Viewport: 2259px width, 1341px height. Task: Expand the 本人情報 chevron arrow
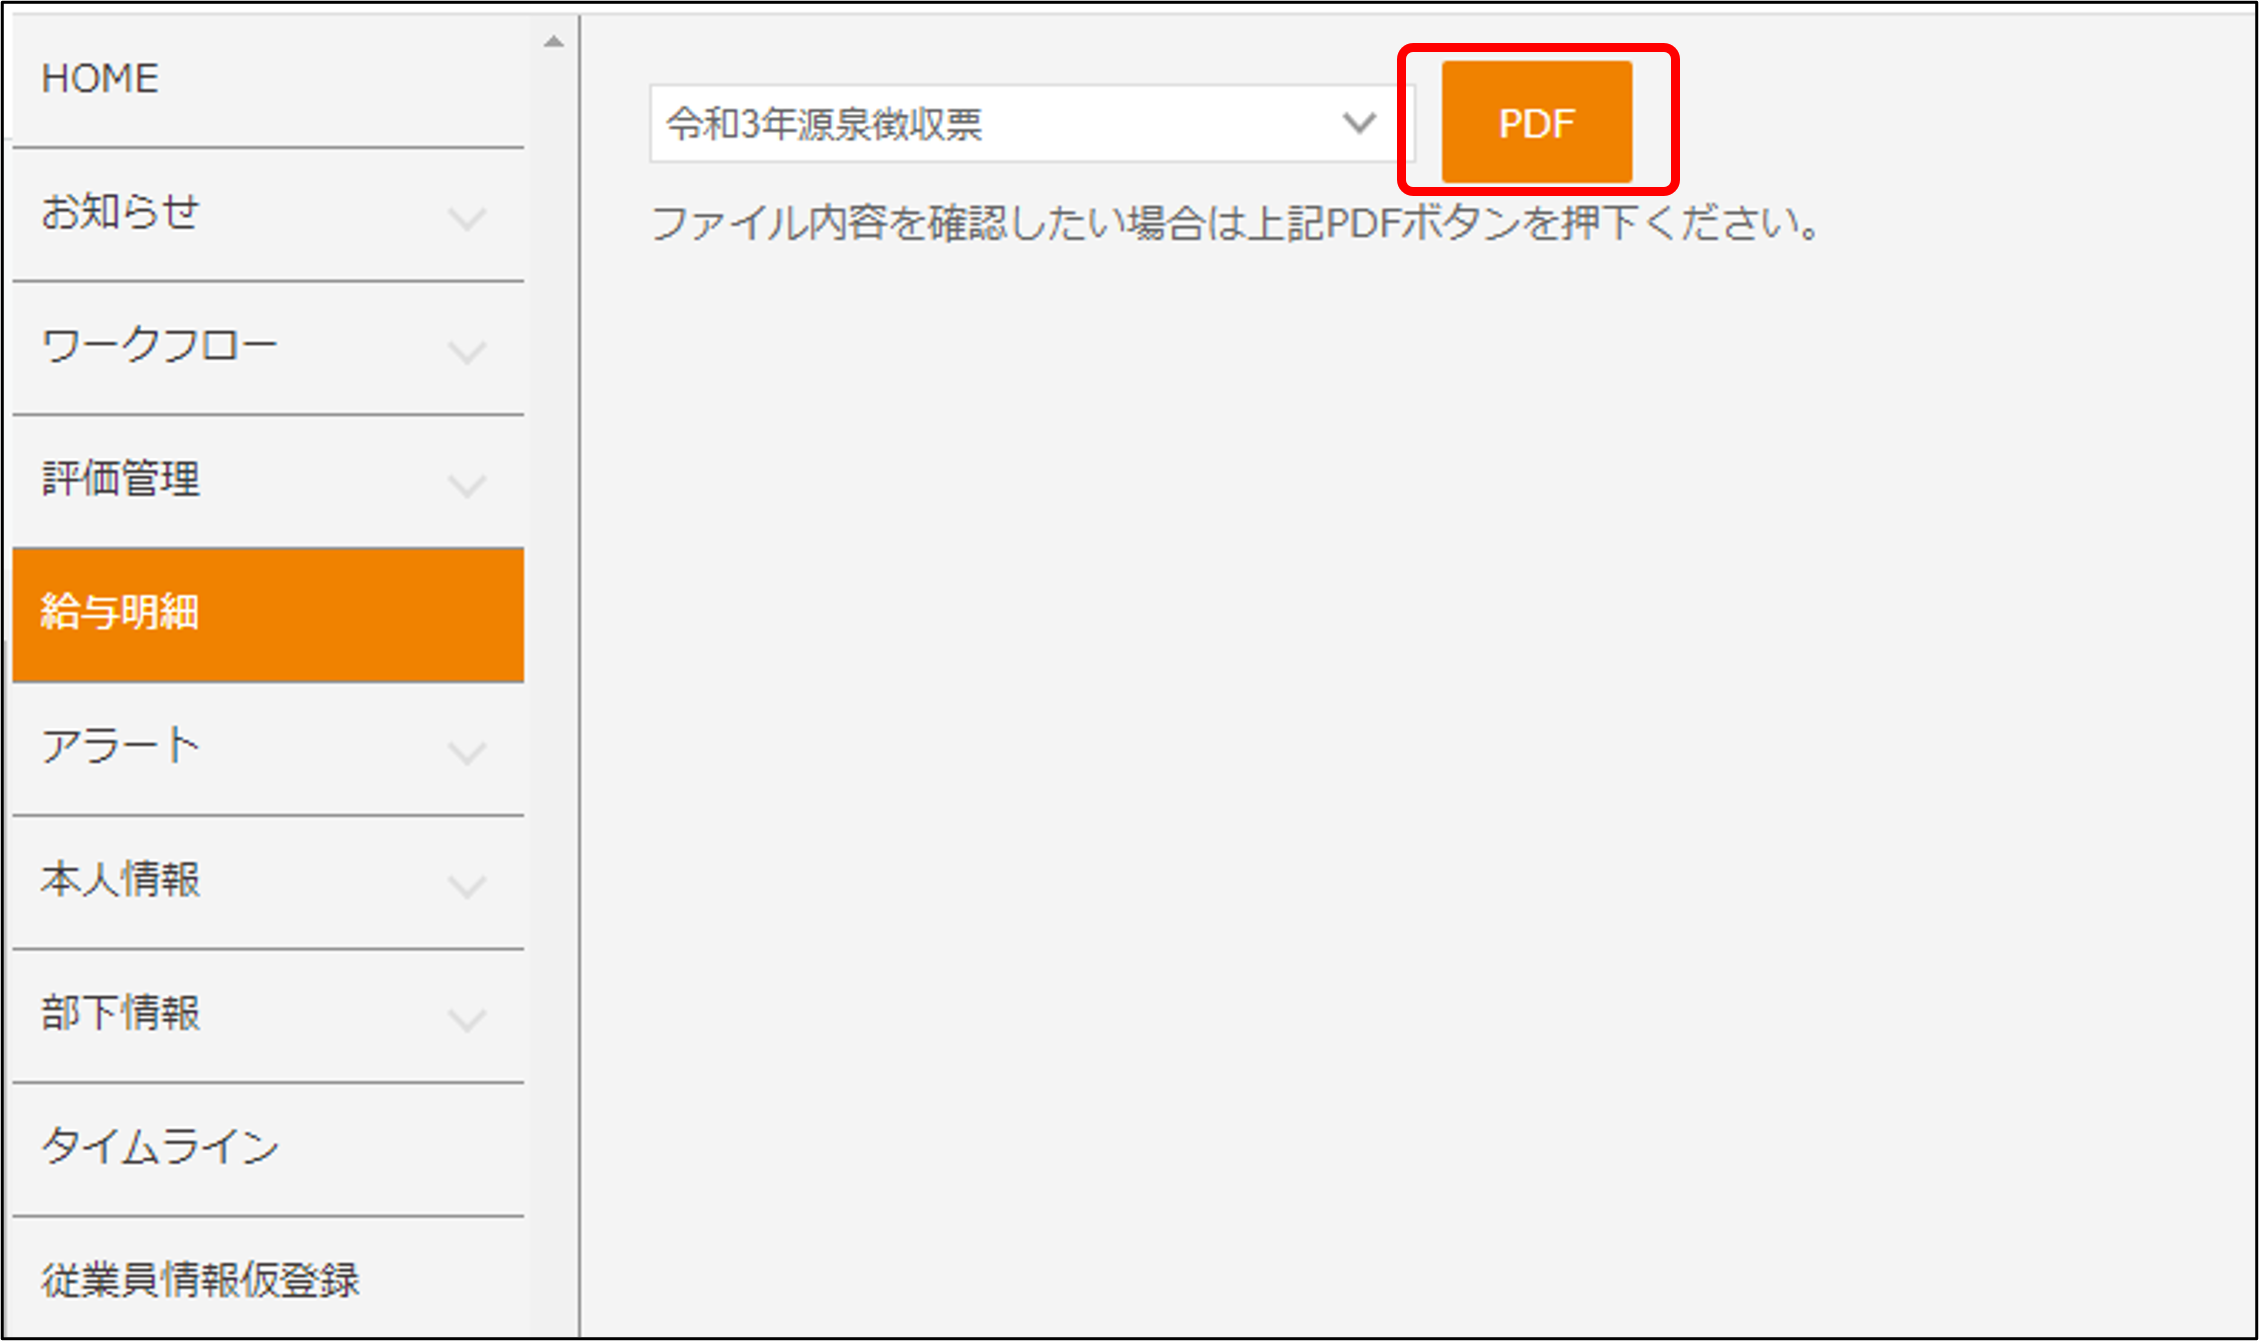467,885
